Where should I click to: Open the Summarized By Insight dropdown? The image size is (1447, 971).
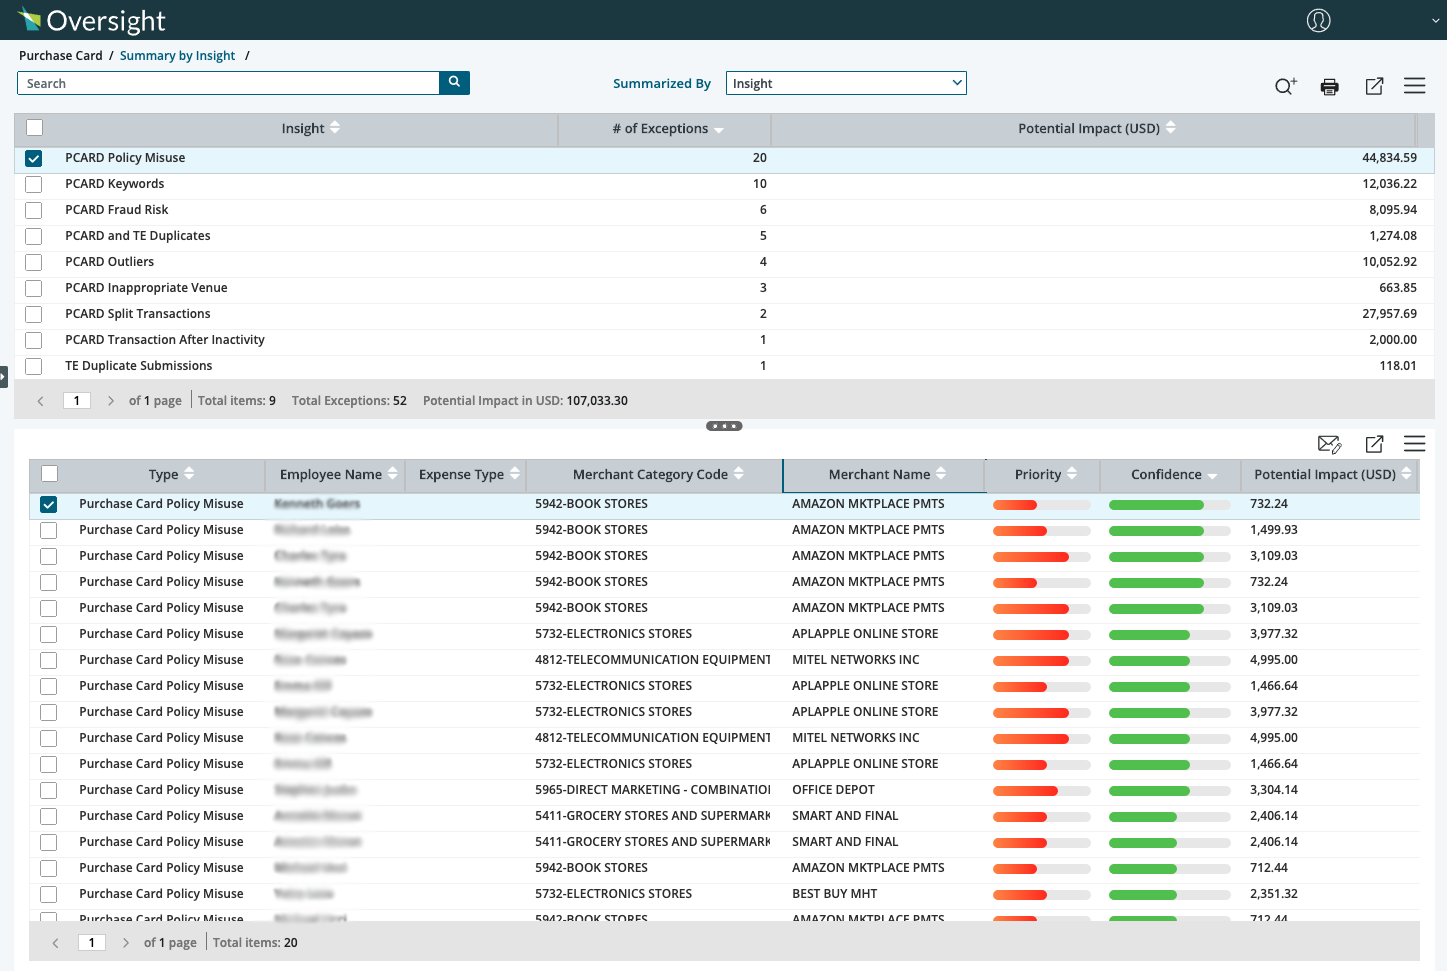846,83
